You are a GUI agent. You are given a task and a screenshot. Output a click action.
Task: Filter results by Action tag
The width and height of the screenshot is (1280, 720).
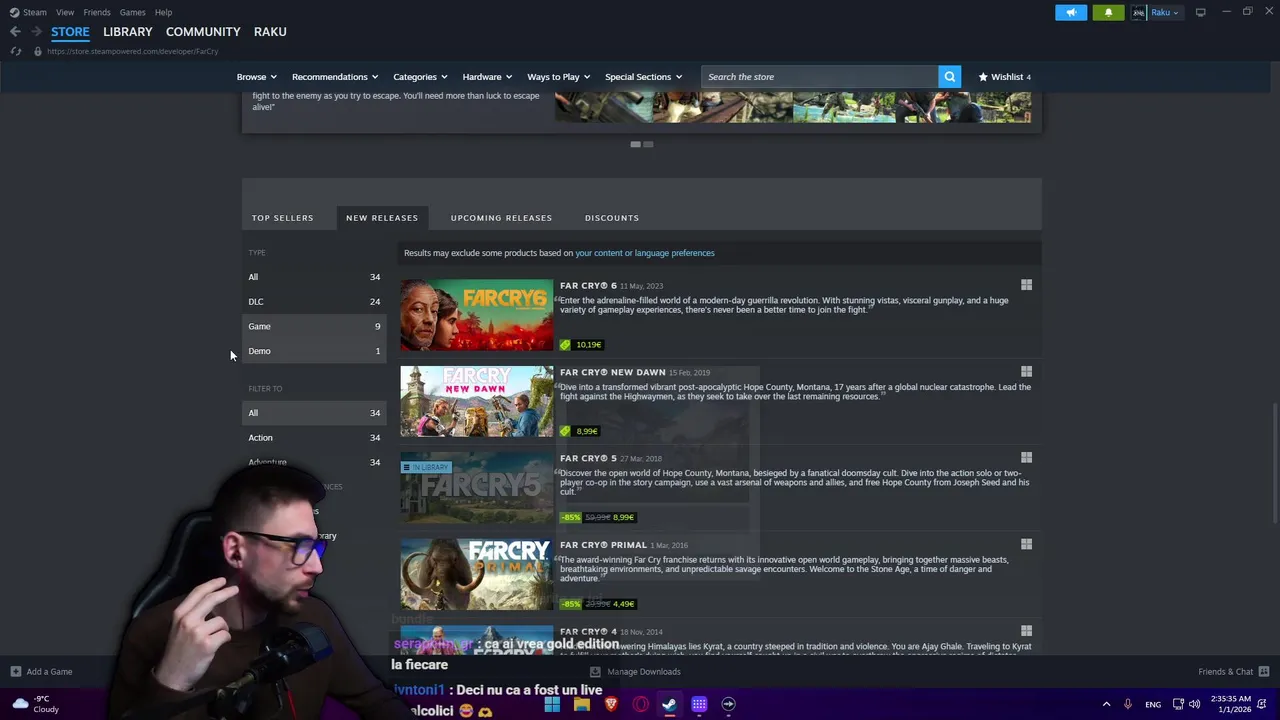pyautogui.click(x=314, y=438)
